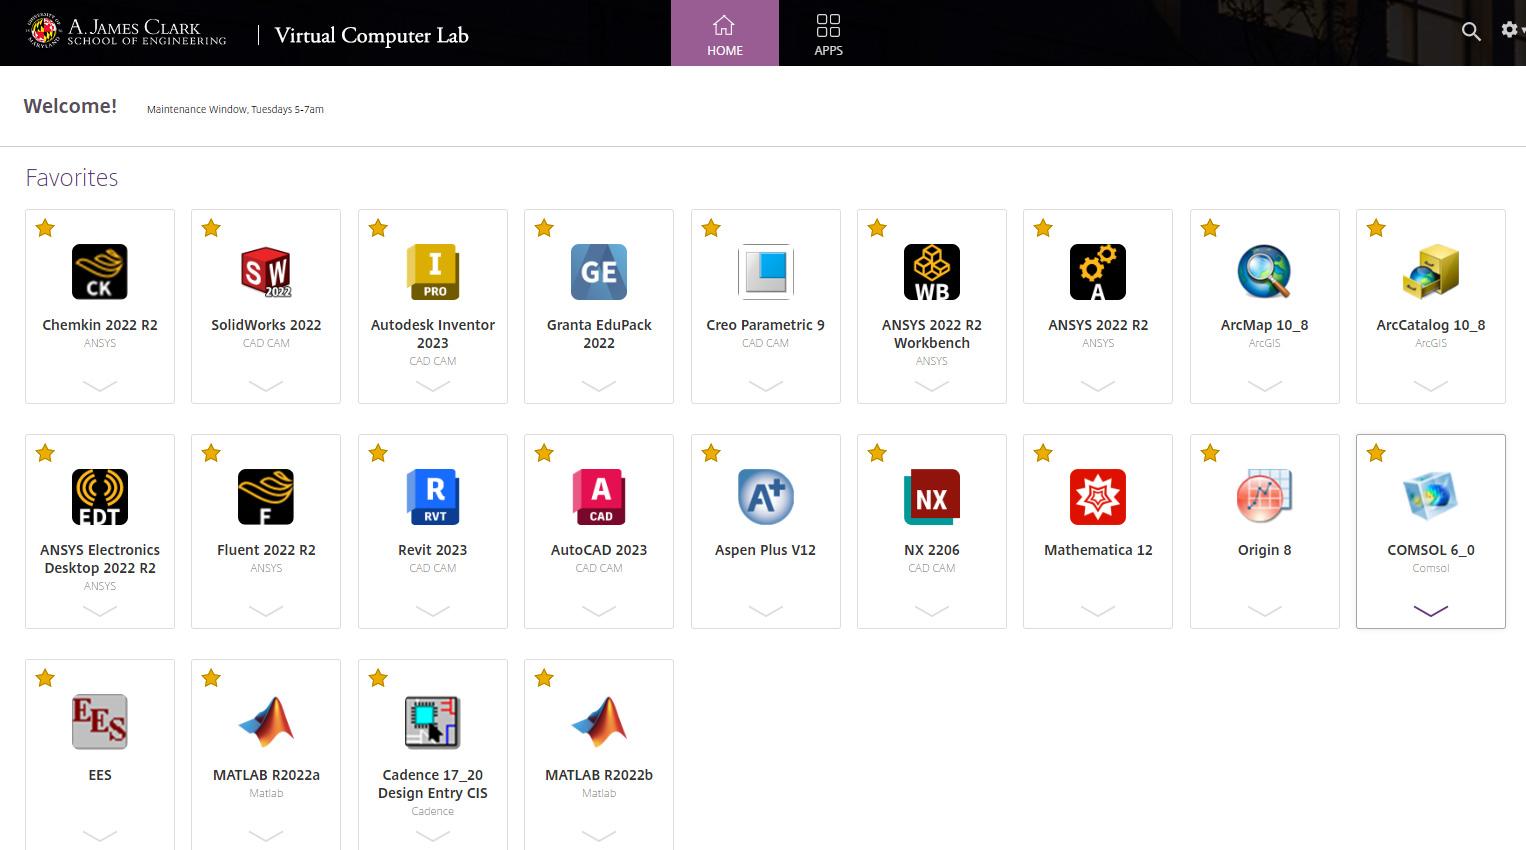Open the Fluent 2022 R2 icon

(266, 497)
